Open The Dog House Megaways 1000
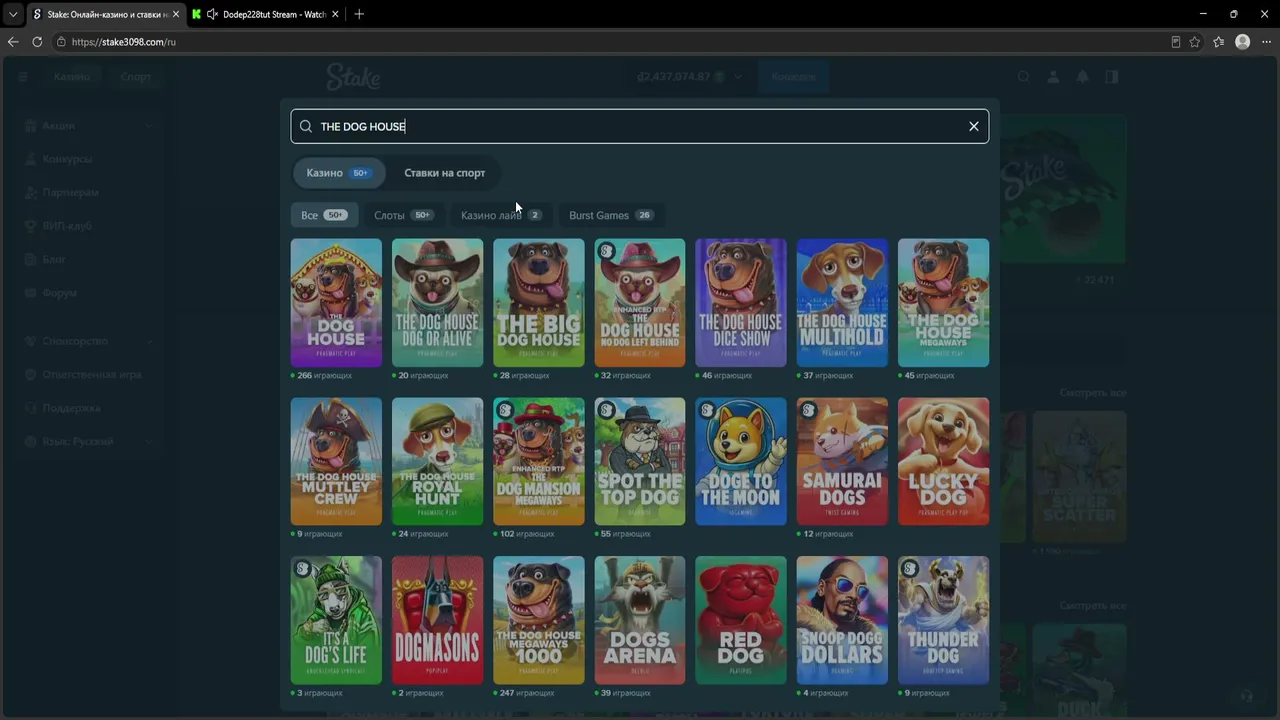Image resolution: width=1280 pixels, height=720 pixels. point(538,621)
